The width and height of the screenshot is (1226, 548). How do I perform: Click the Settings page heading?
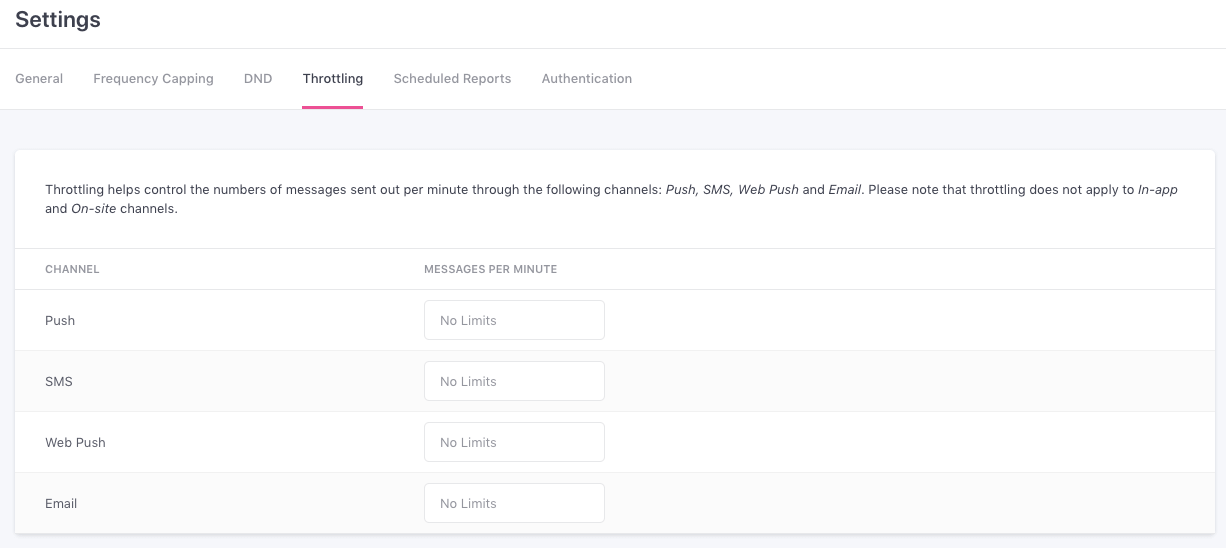click(x=58, y=20)
